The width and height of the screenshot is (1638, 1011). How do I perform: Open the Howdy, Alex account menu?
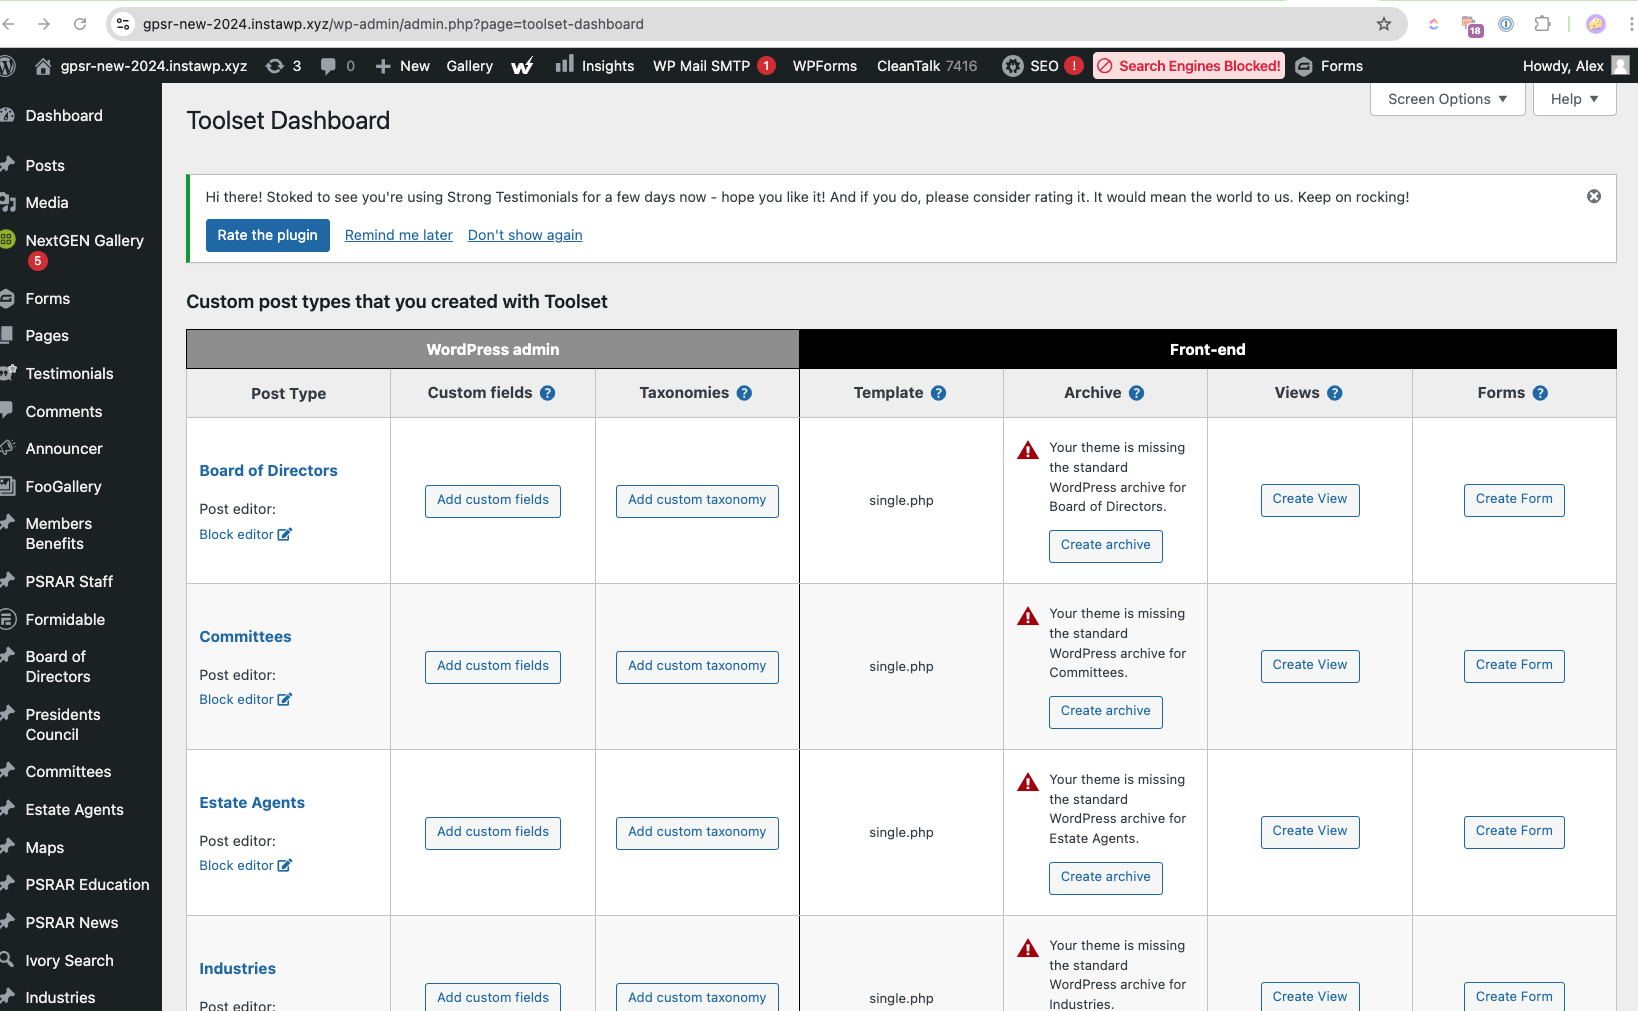pos(1576,66)
